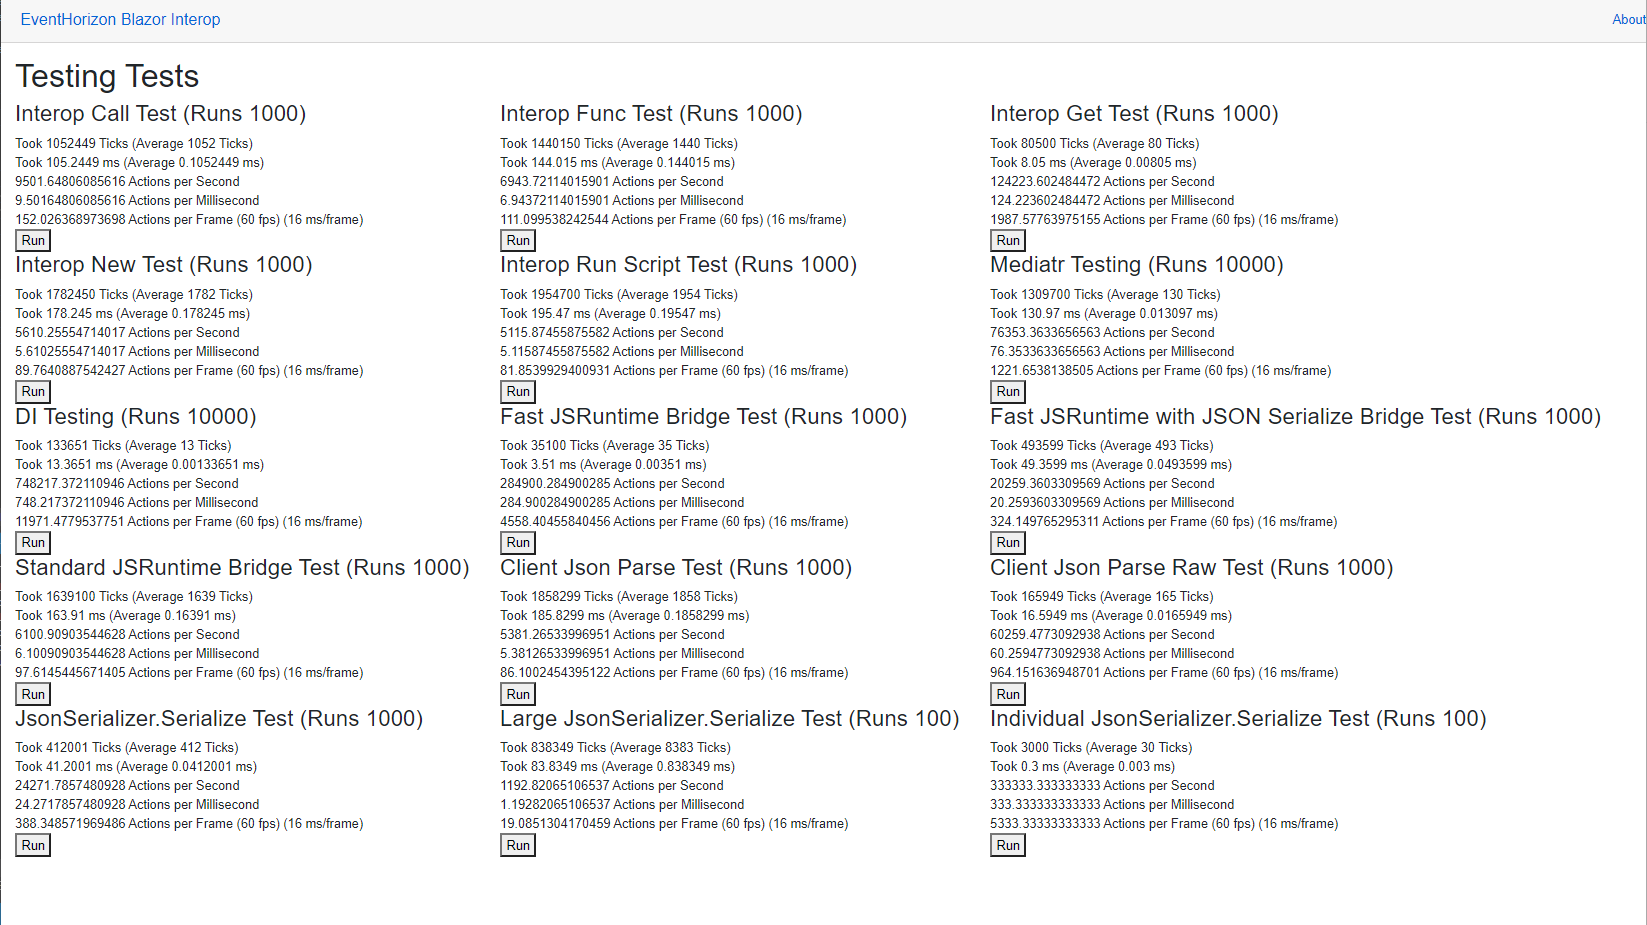The image size is (1647, 925).
Task: Run the Standard JSRuntime Bridge Test
Action: (33, 694)
